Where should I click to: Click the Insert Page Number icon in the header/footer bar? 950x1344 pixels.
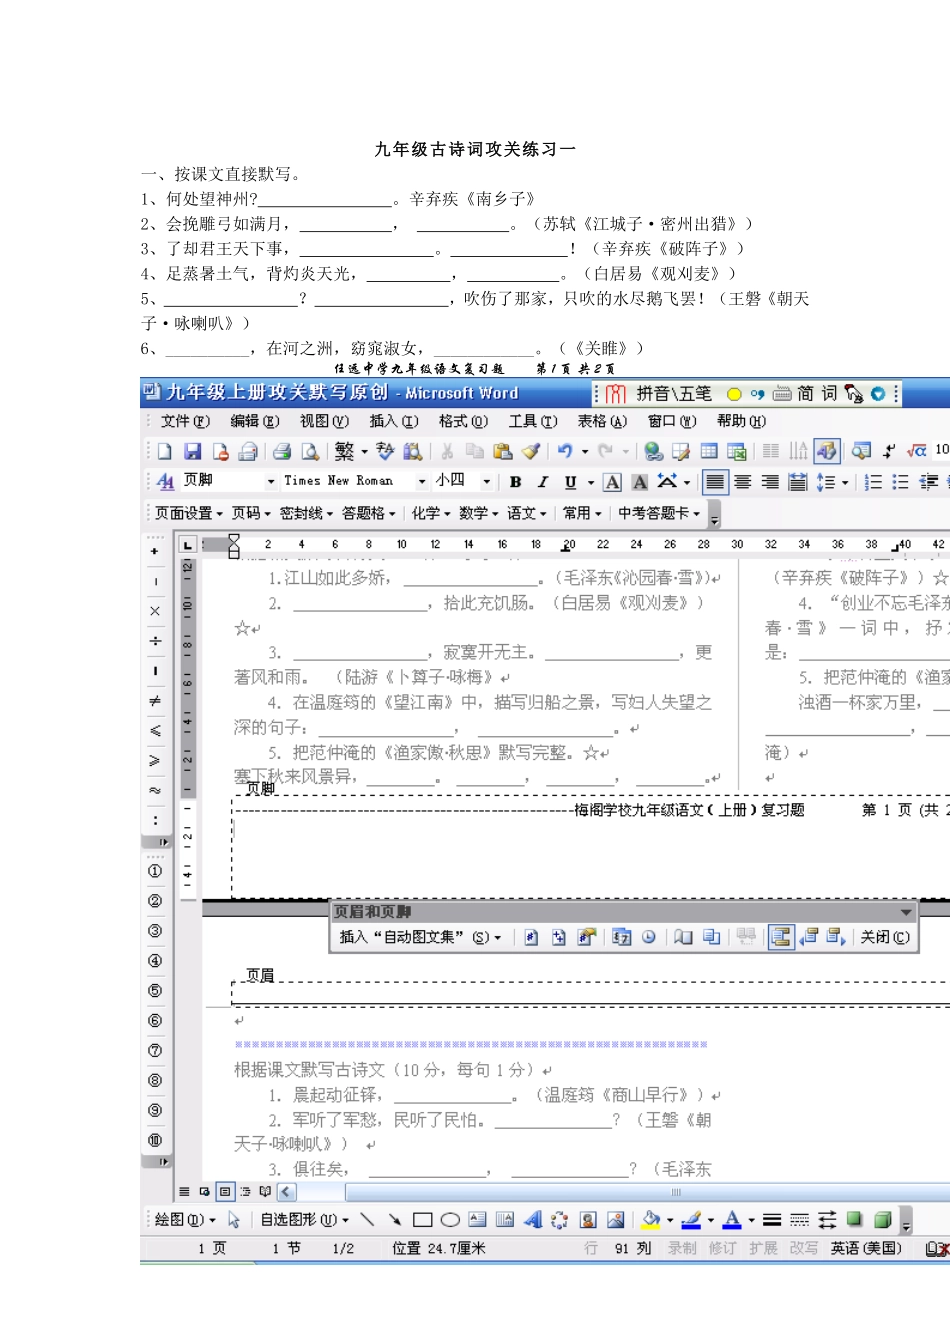pyautogui.click(x=531, y=937)
